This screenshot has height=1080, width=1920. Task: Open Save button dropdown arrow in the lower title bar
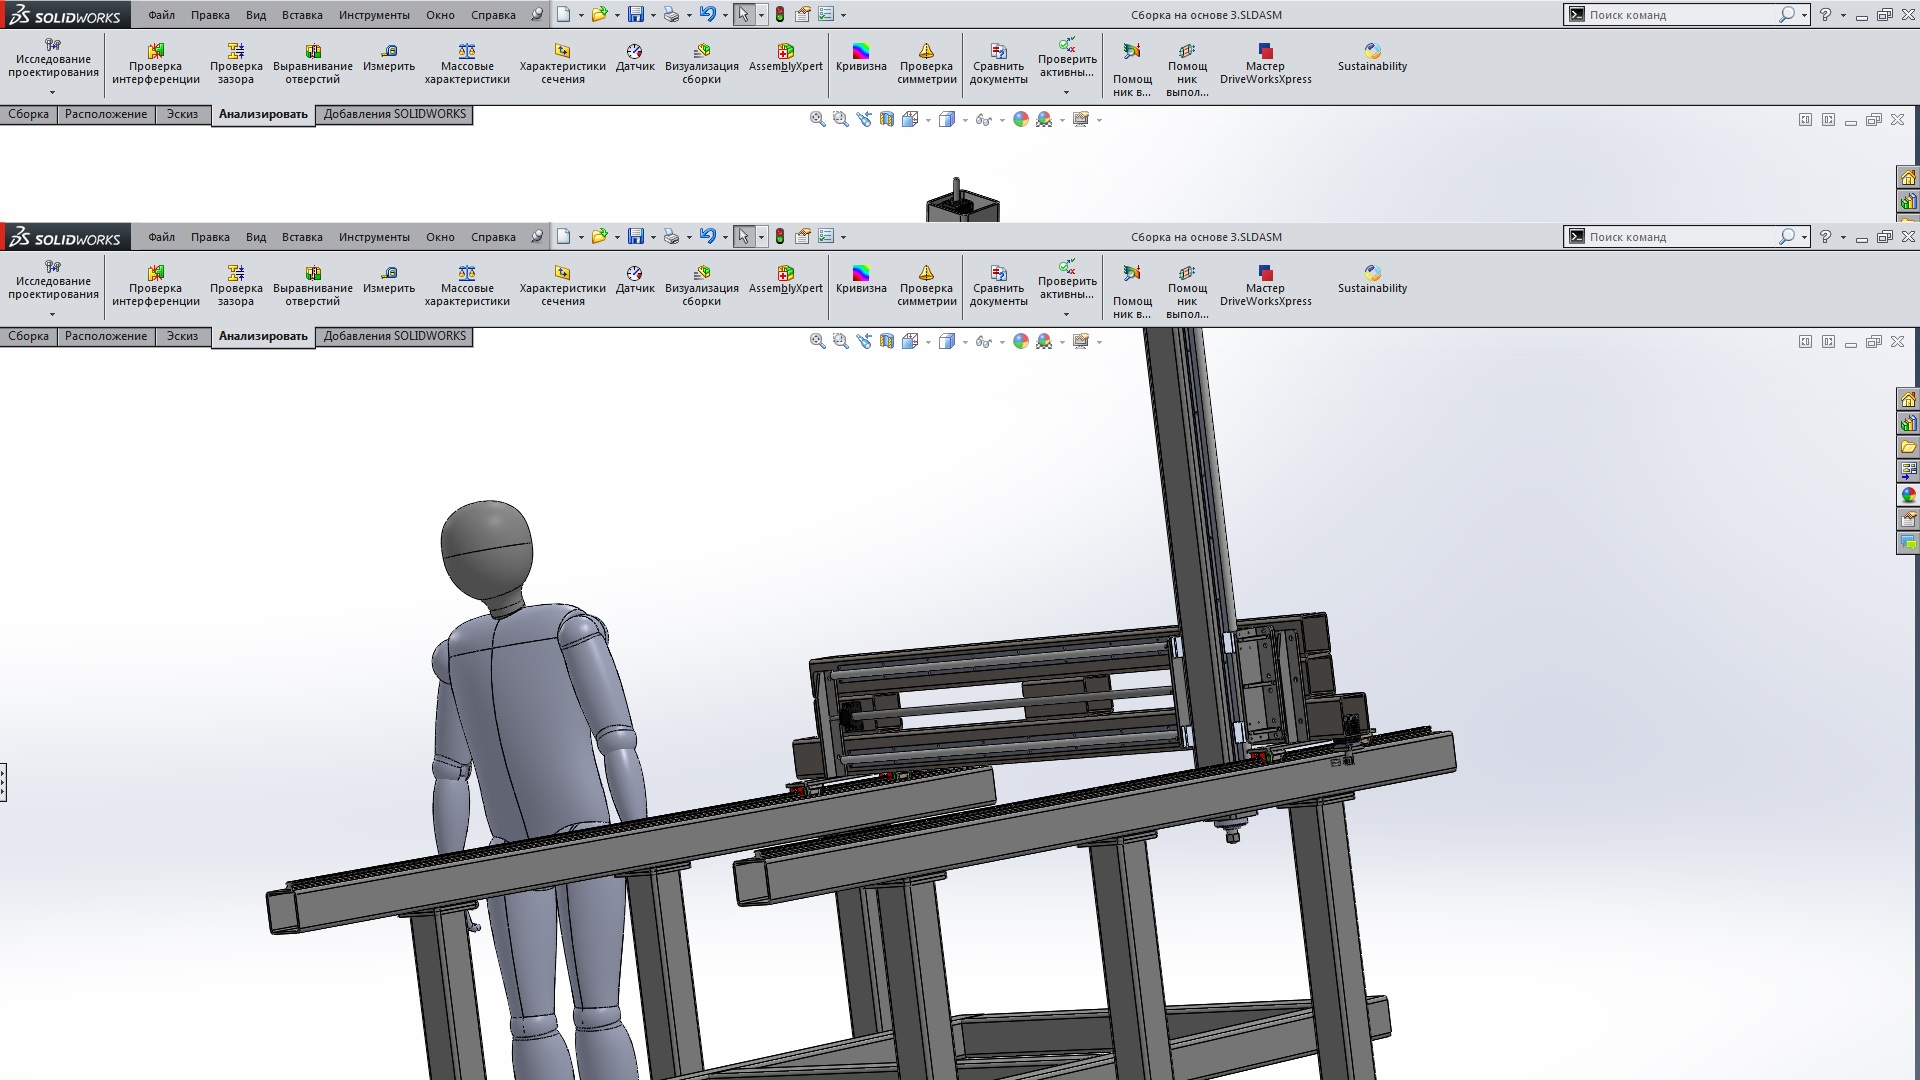click(x=653, y=238)
